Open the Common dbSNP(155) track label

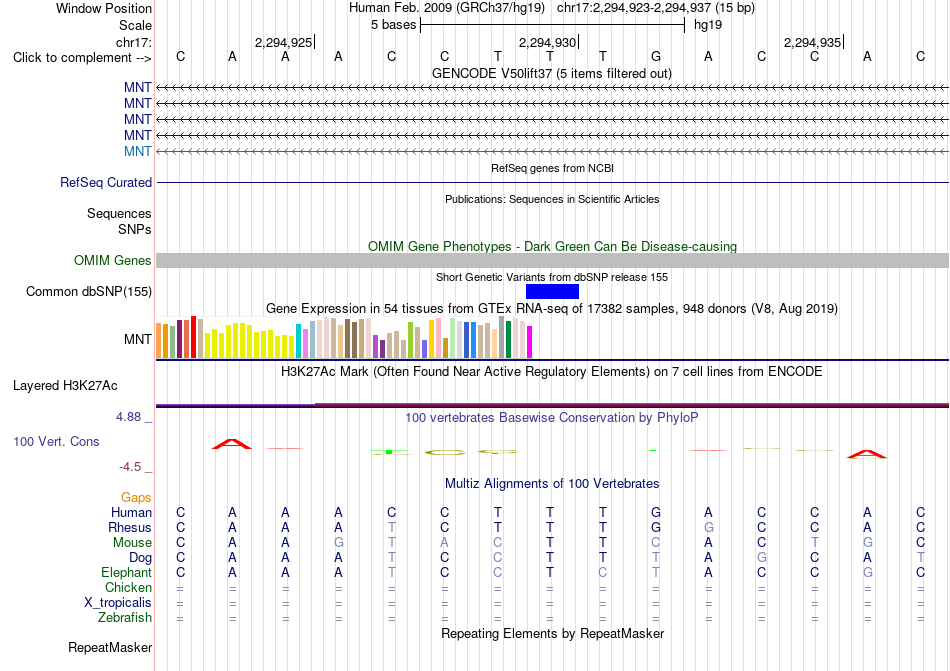point(88,291)
